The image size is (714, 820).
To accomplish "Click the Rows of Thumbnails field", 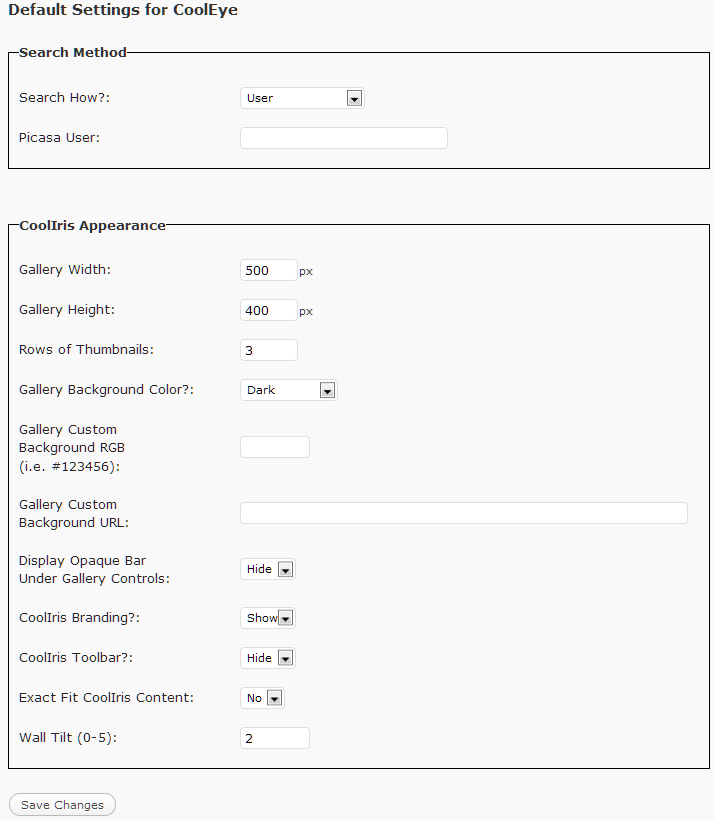I will point(269,350).
